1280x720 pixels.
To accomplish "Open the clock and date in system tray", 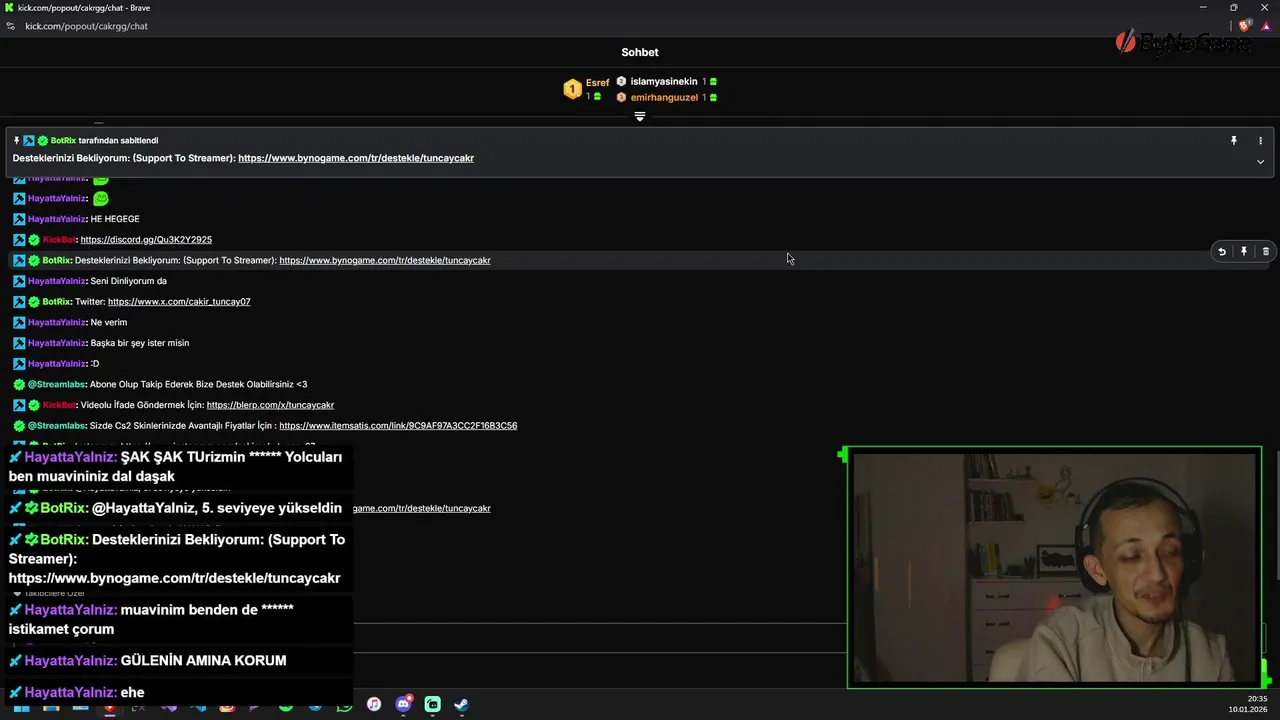I will [x=1249, y=704].
